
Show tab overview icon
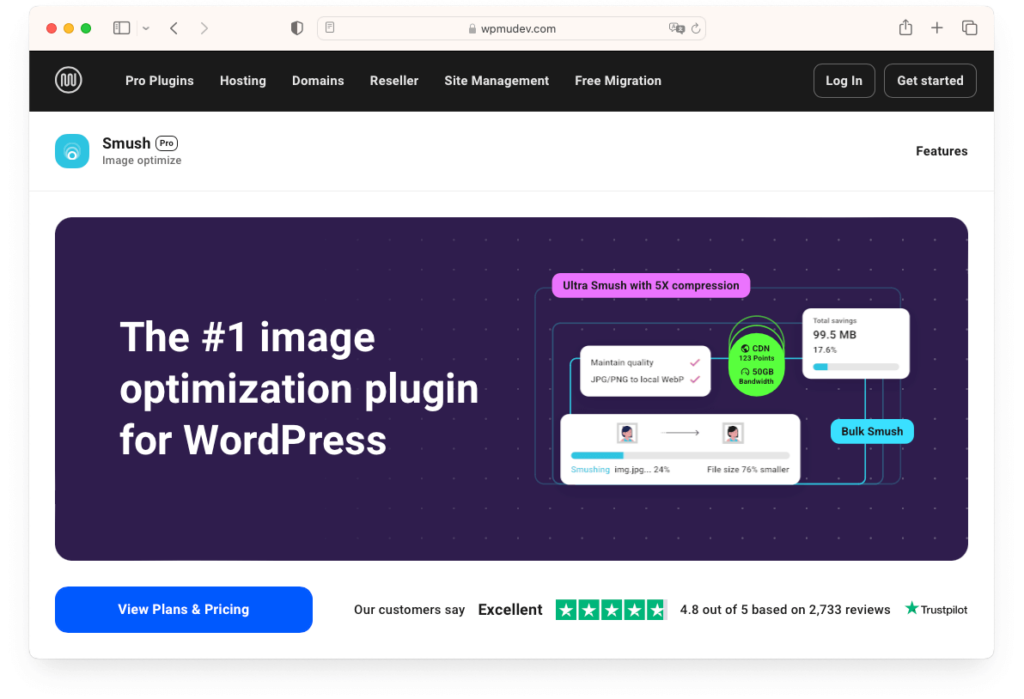[x=970, y=27]
